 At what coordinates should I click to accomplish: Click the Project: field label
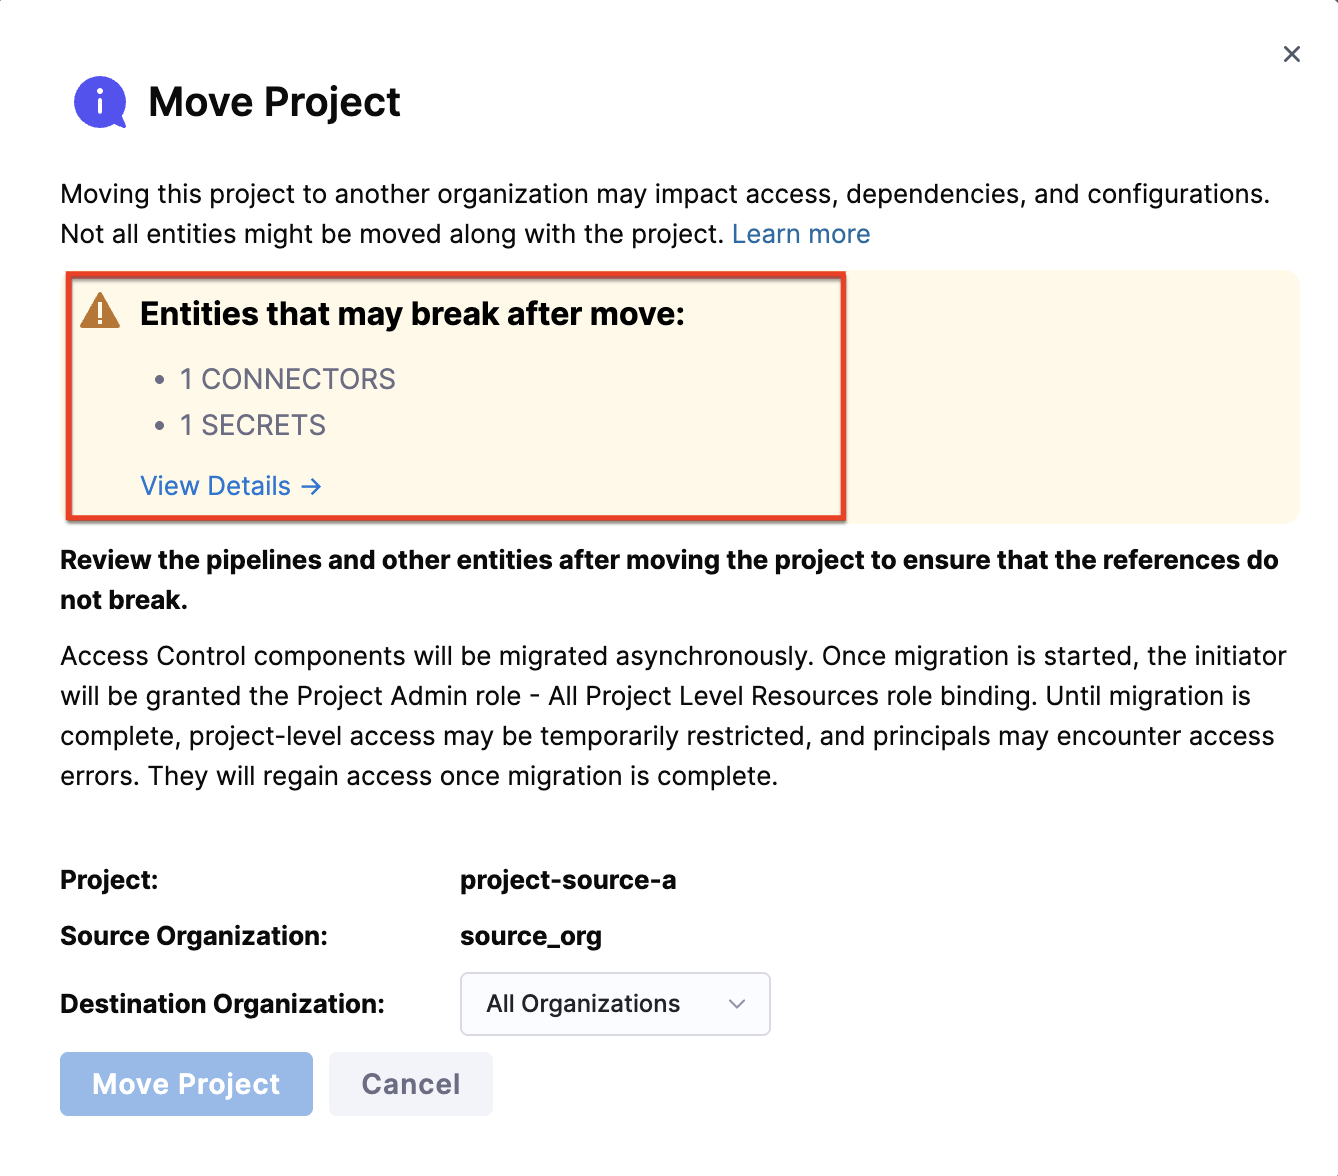(x=109, y=880)
